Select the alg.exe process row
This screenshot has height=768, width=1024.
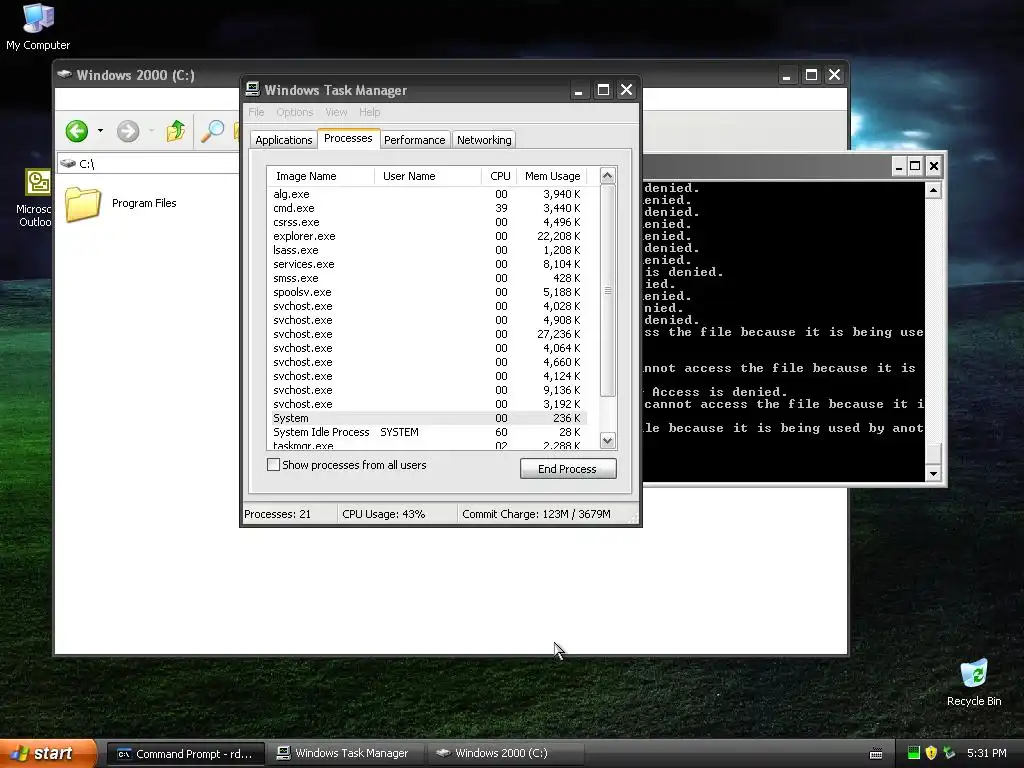click(428, 194)
